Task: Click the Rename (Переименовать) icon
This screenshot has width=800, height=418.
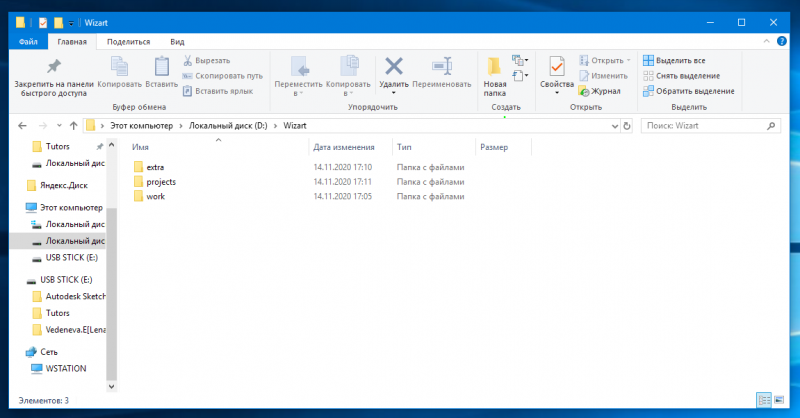Action: pyautogui.click(x=441, y=66)
